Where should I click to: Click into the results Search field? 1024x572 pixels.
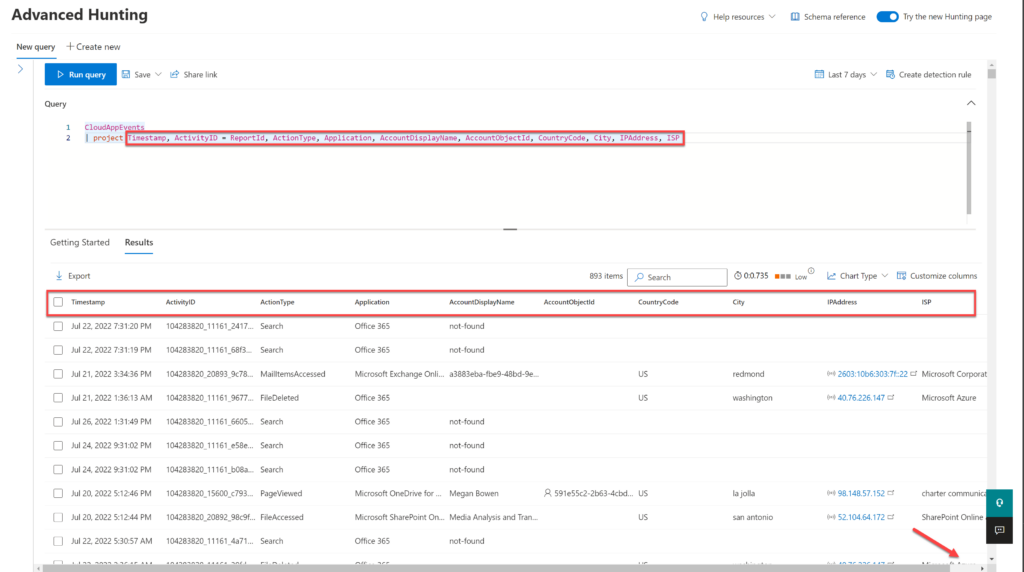(x=677, y=277)
